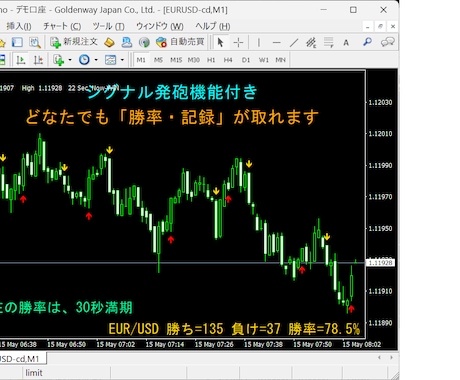Viewport: 460px width, 380px height.
Task: Click the '15 May 07:26' time label
Action: [214, 344]
